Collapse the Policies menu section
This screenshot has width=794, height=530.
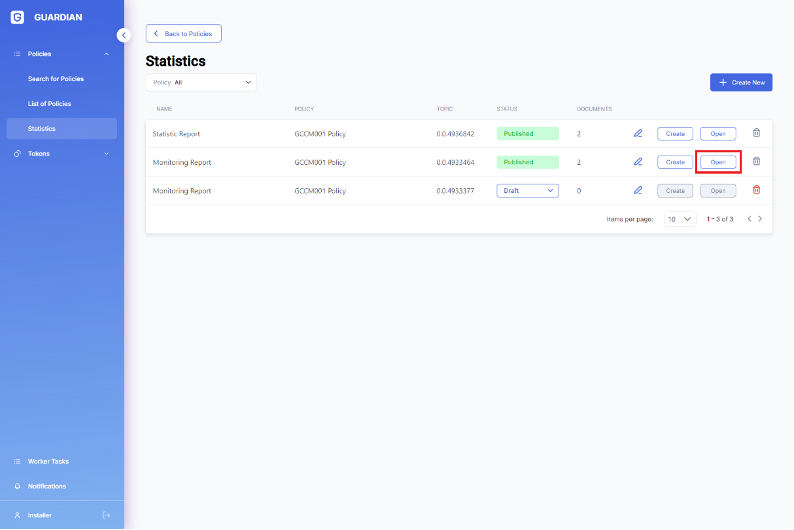[x=106, y=54]
